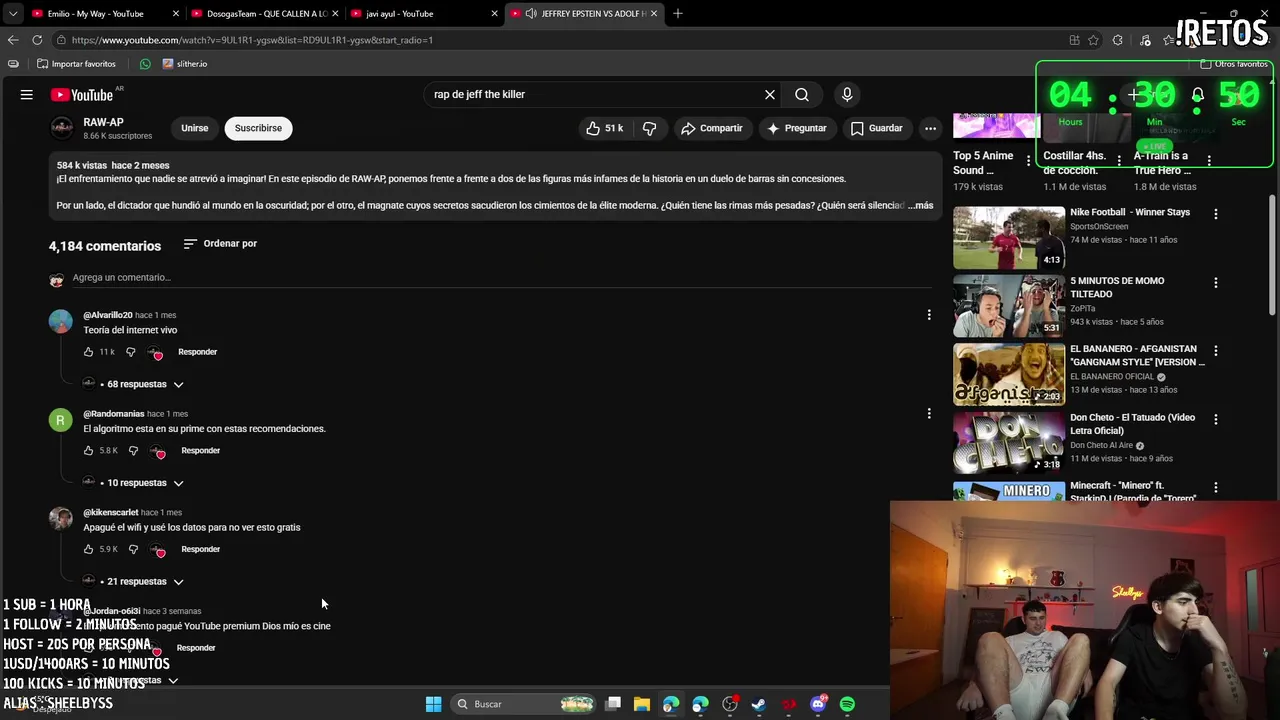
Task: Dislike the comment by @kikenscarlet
Action: coord(133,549)
